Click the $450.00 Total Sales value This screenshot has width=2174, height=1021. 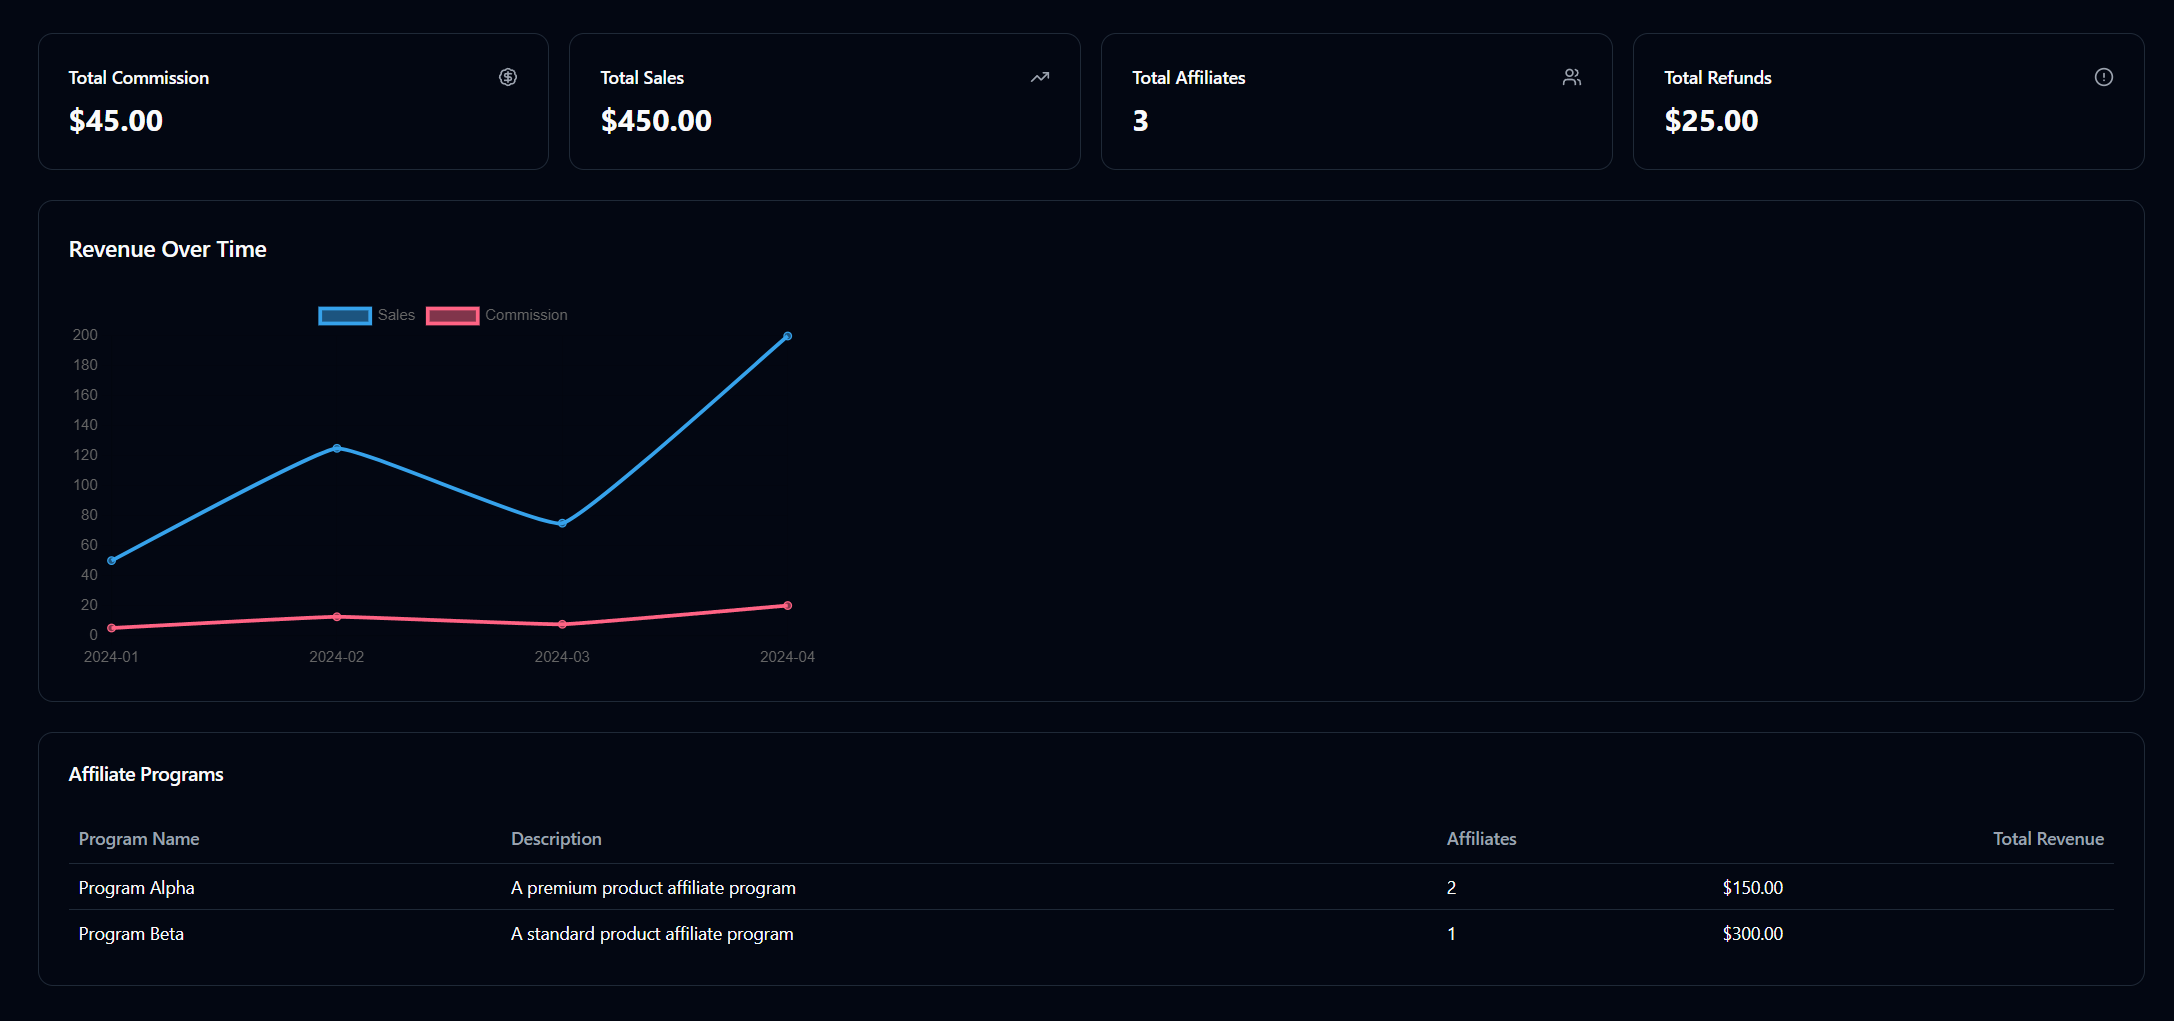[656, 120]
